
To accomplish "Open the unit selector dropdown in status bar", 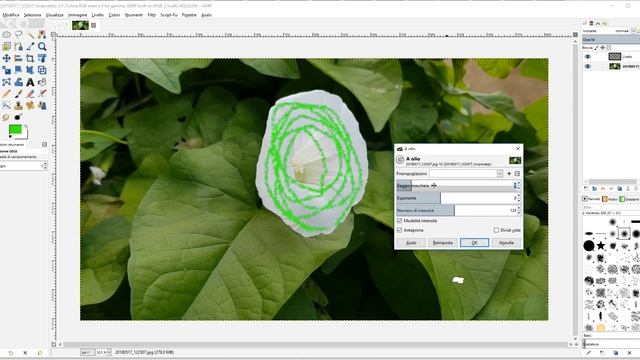I will coord(88,352).
